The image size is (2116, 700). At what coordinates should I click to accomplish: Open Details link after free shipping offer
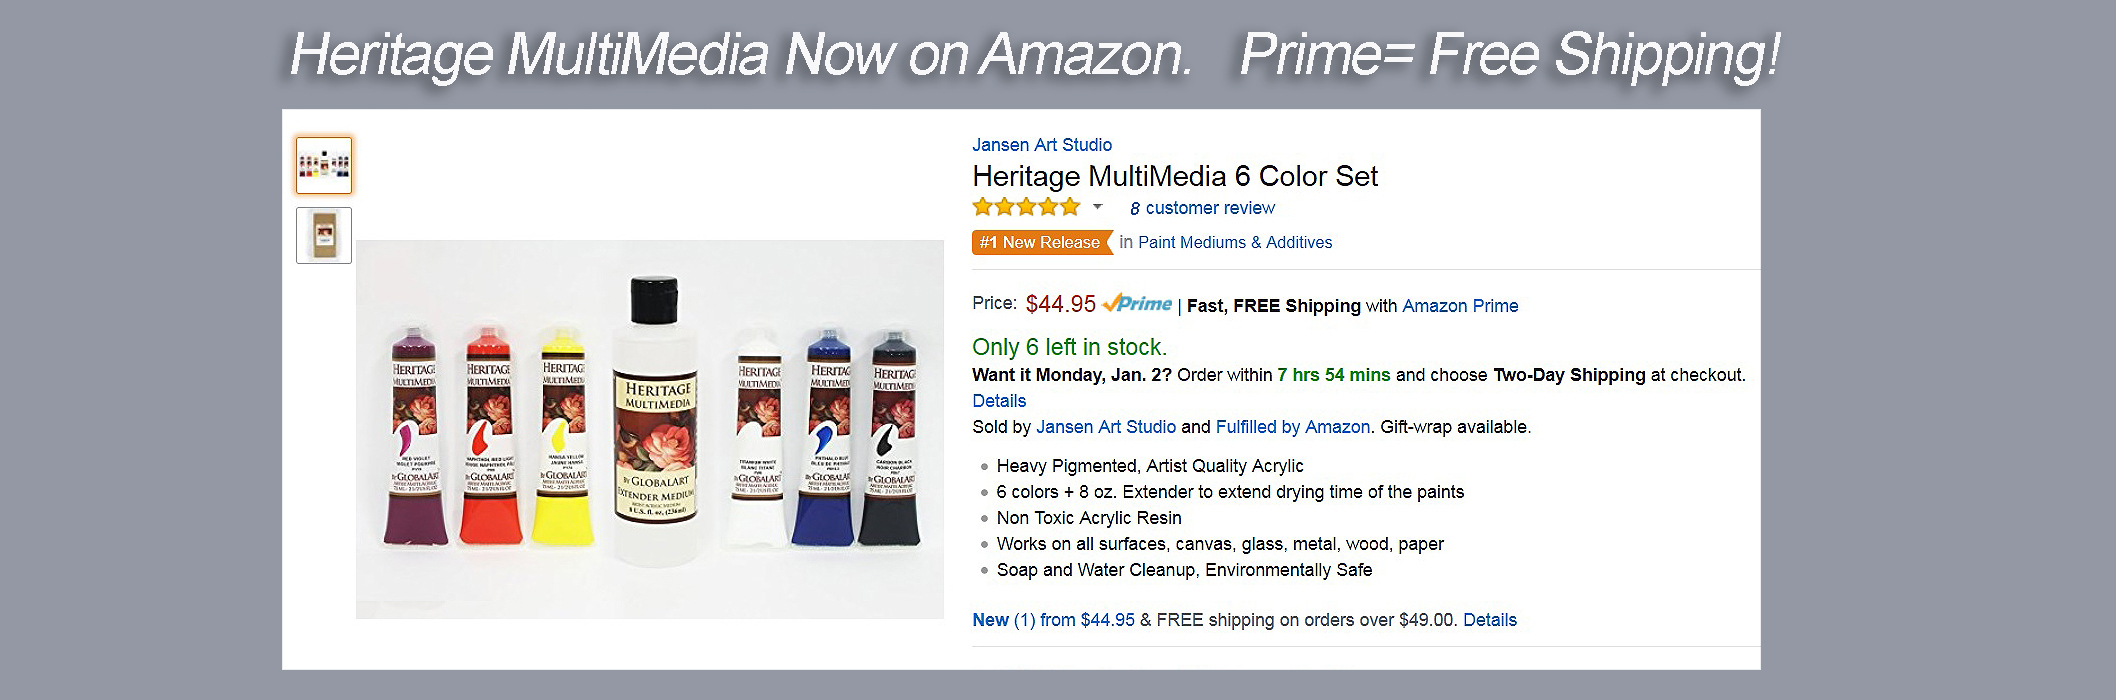tap(1489, 620)
